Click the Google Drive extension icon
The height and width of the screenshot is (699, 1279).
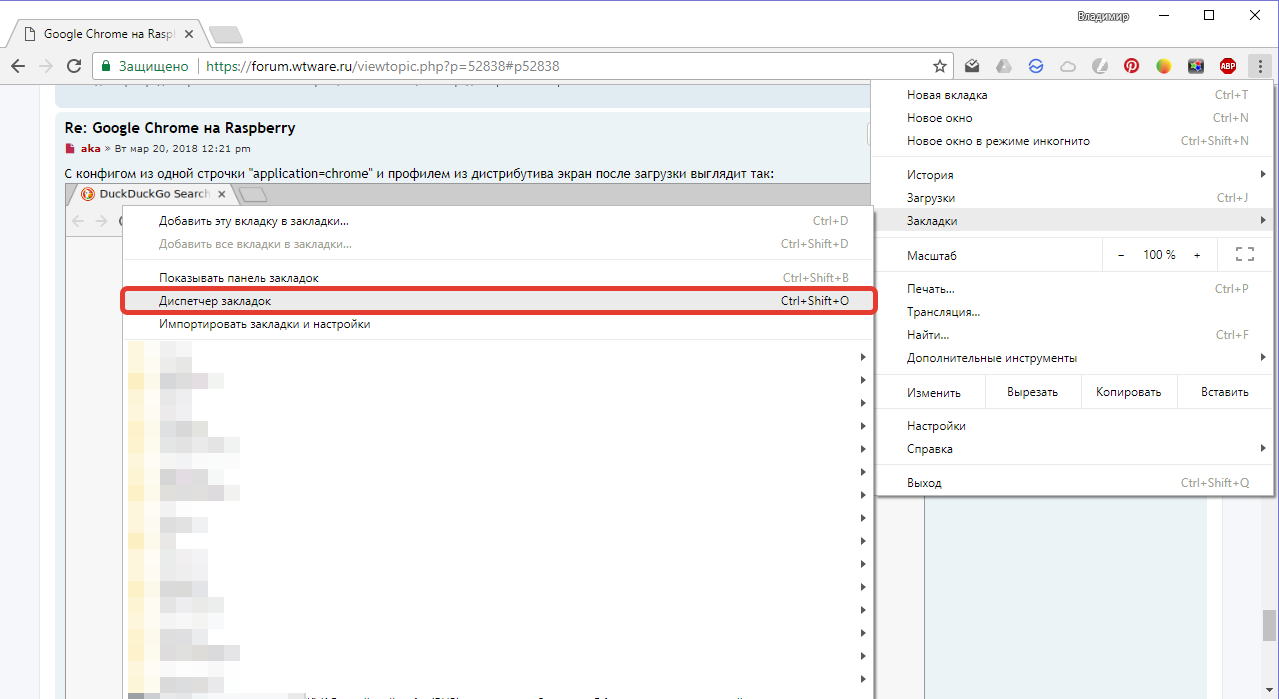click(x=1003, y=66)
